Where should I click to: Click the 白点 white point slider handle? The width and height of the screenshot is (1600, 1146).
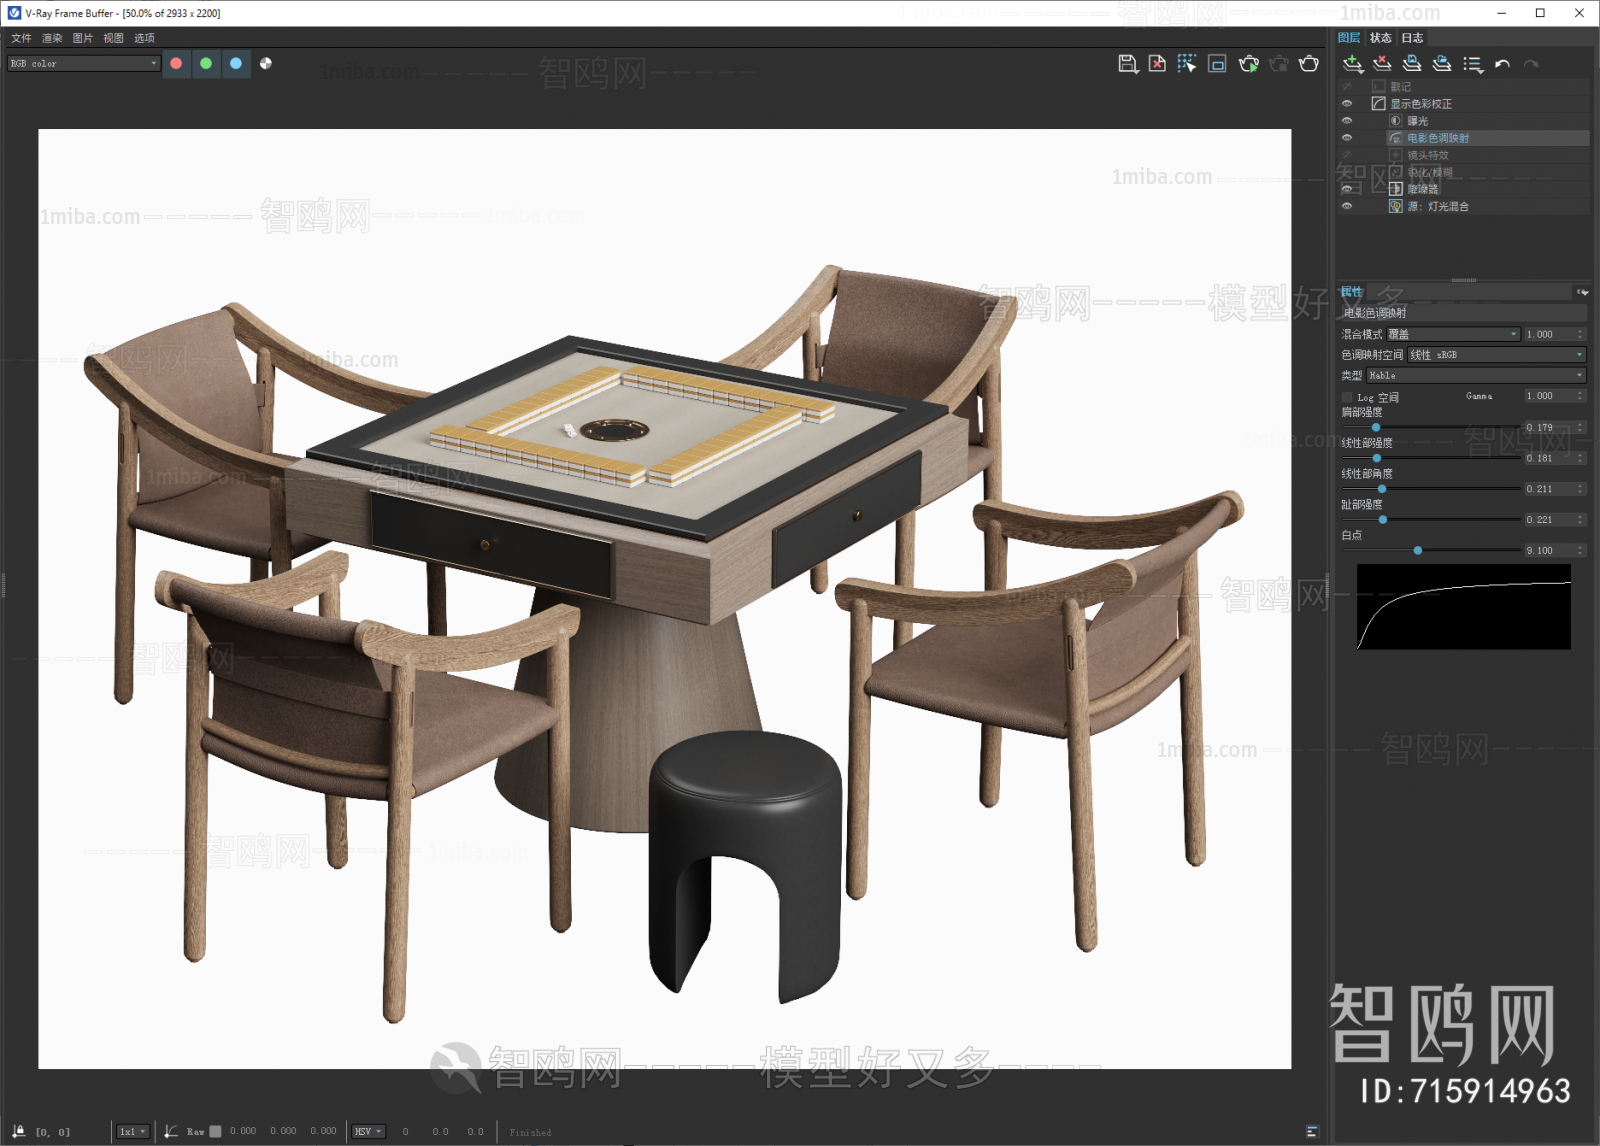[x=1418, y=551]
